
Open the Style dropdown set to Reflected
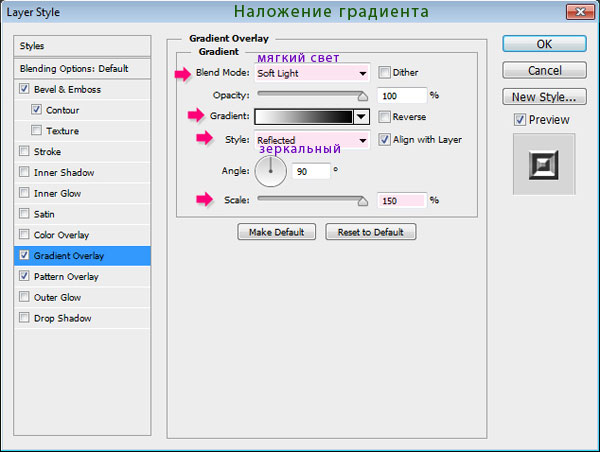click(312, 140)
